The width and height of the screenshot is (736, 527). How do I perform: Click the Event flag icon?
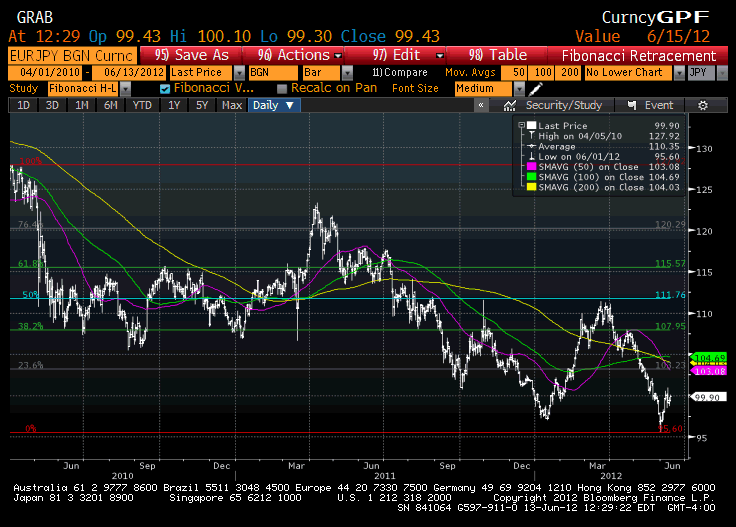[x=632, y=105]
